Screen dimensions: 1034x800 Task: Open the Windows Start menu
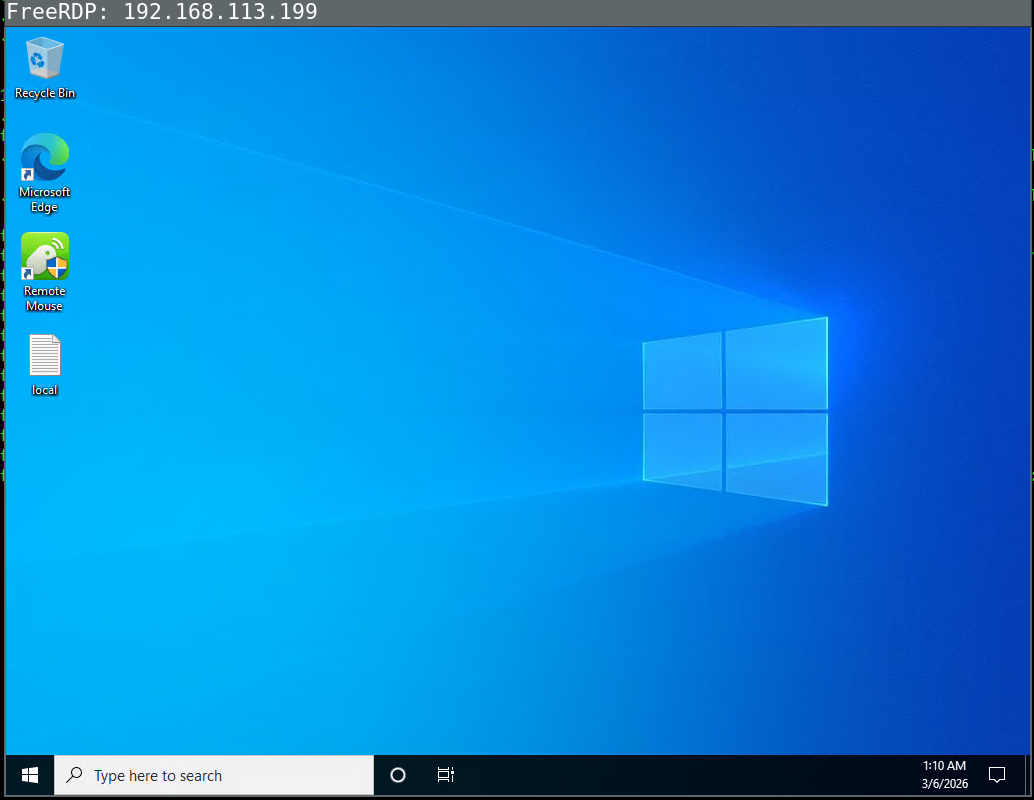click(x=30, y=775)
